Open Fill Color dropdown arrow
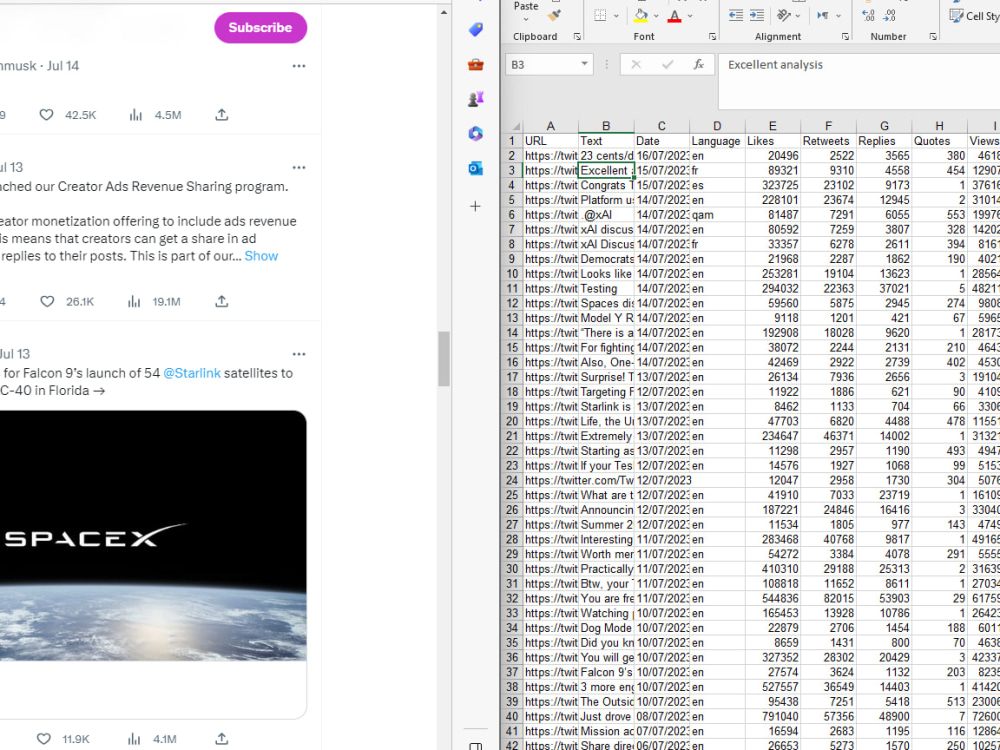Image resolution: width=1000 pixels, height=750 pixels. point(656,16)
